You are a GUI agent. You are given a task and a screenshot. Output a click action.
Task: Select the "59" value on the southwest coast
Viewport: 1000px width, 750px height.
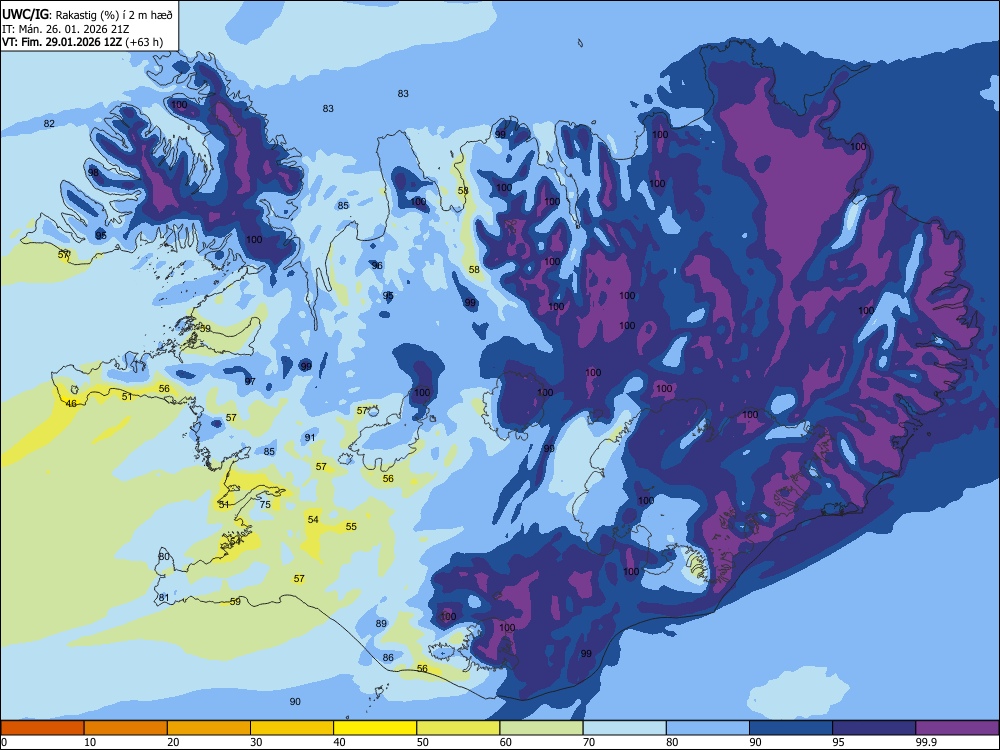point(235,601)
